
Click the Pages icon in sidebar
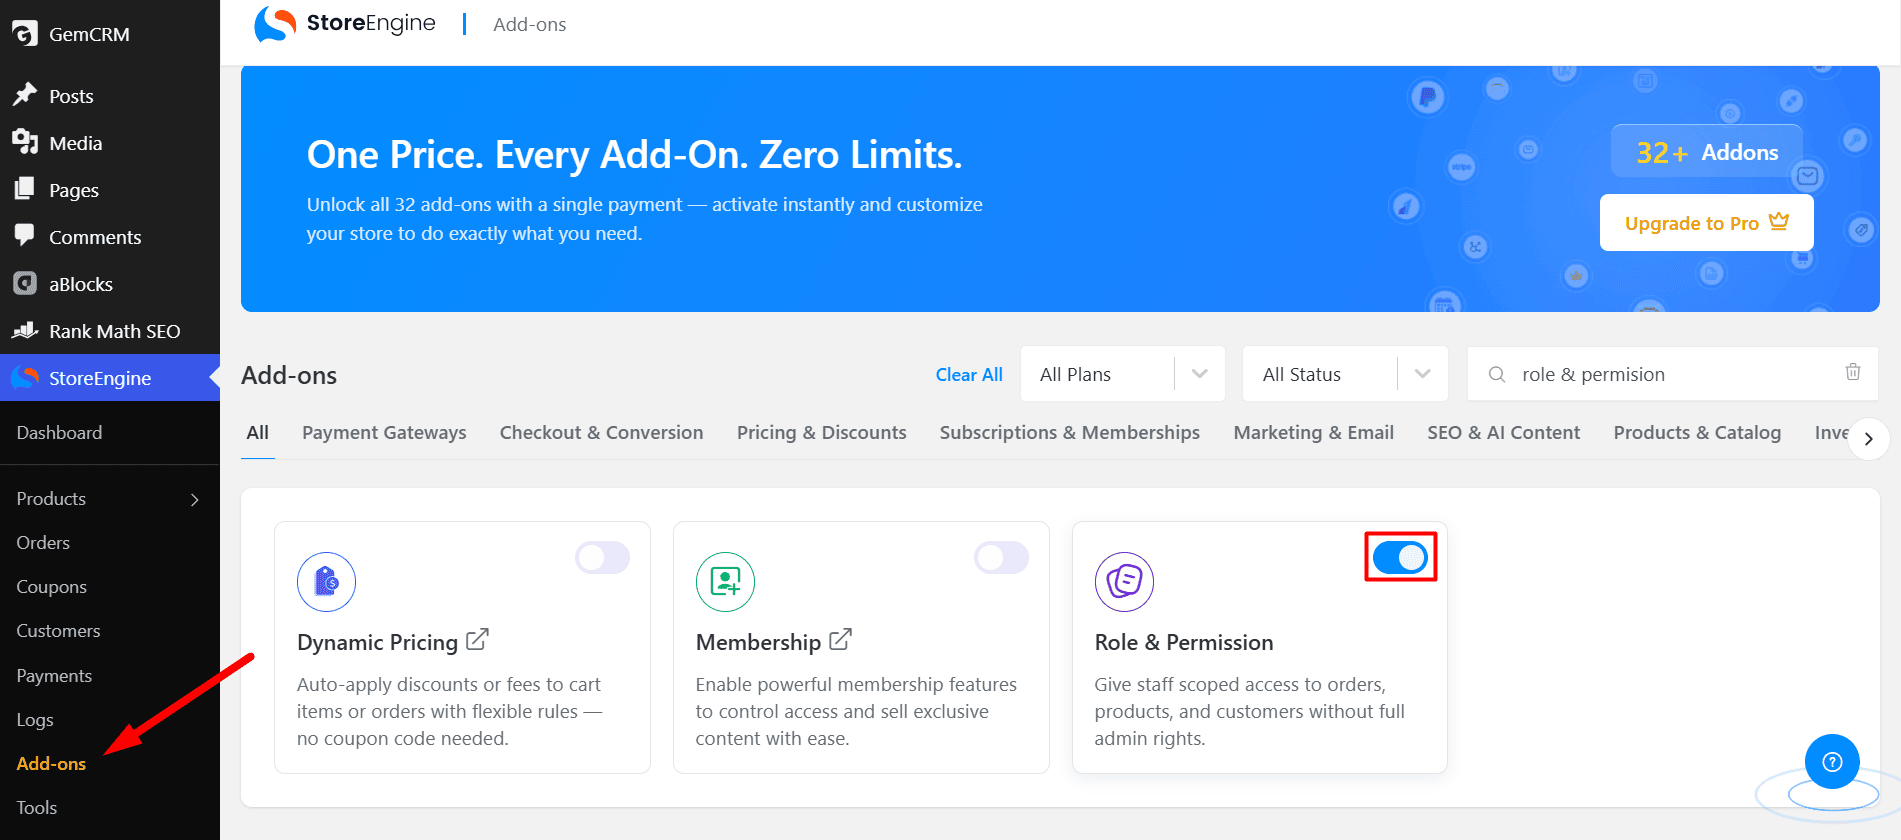click(25, 189)
